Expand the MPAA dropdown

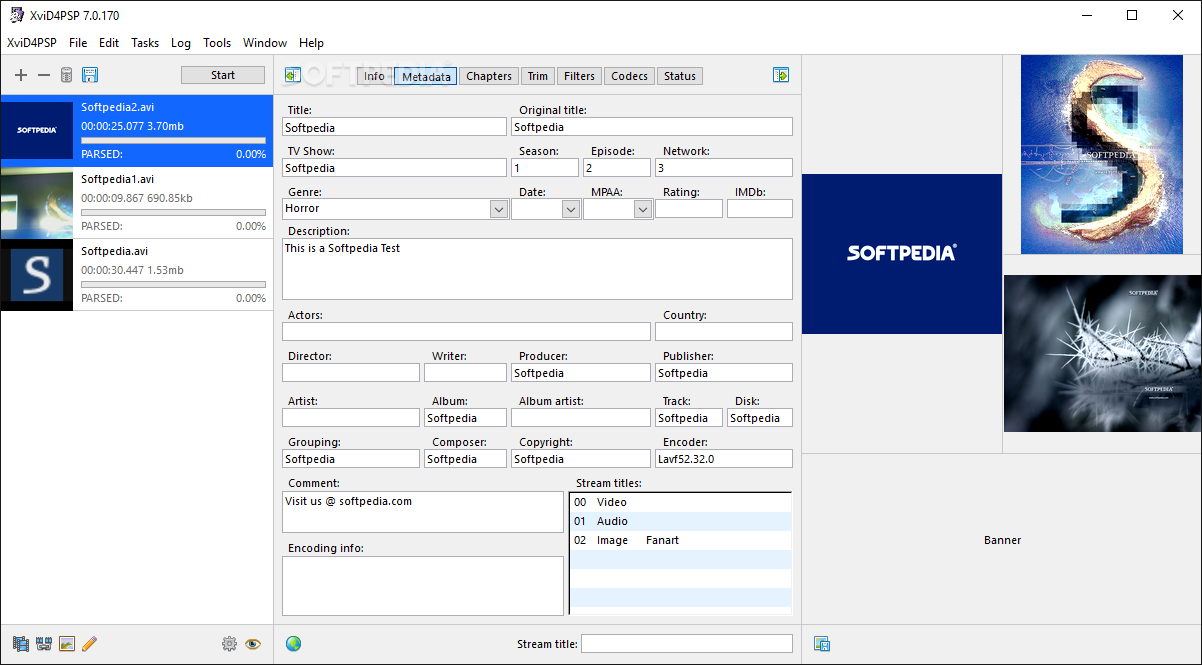[x=643, y=209]
